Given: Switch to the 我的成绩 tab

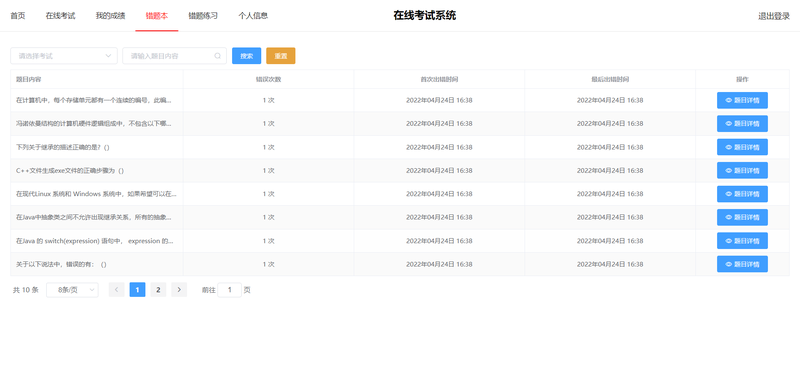Looking at the screenshot, I should pyautogui.click(x=110, y=16).
